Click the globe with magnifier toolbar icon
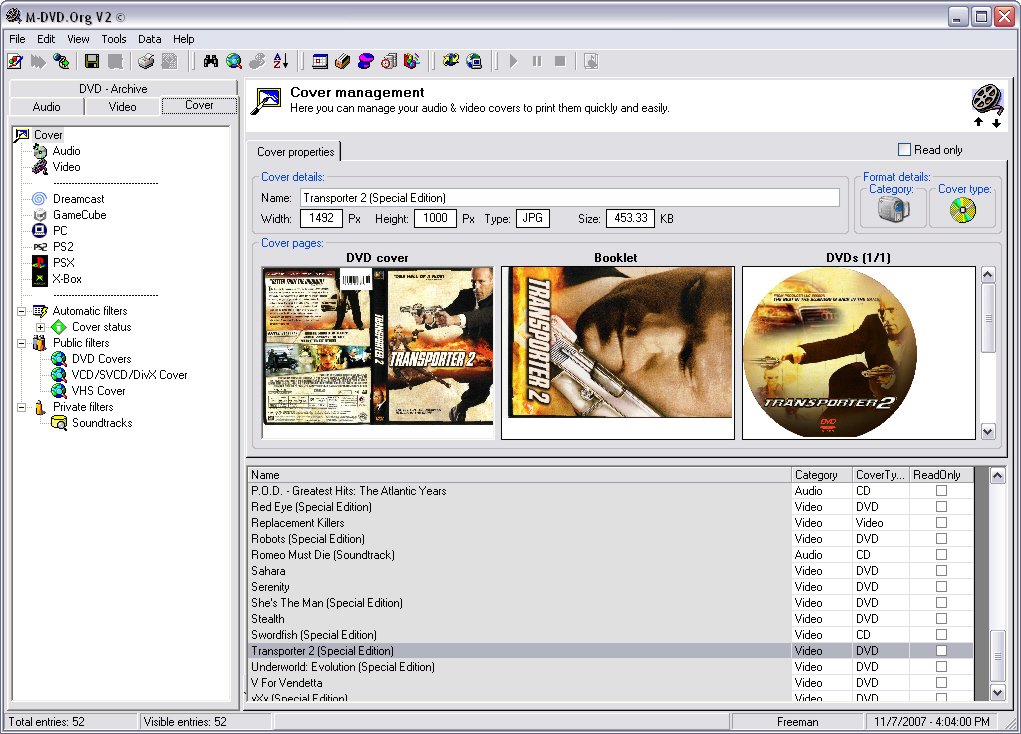Screen dimensions: 1021x734 (234, 61)
